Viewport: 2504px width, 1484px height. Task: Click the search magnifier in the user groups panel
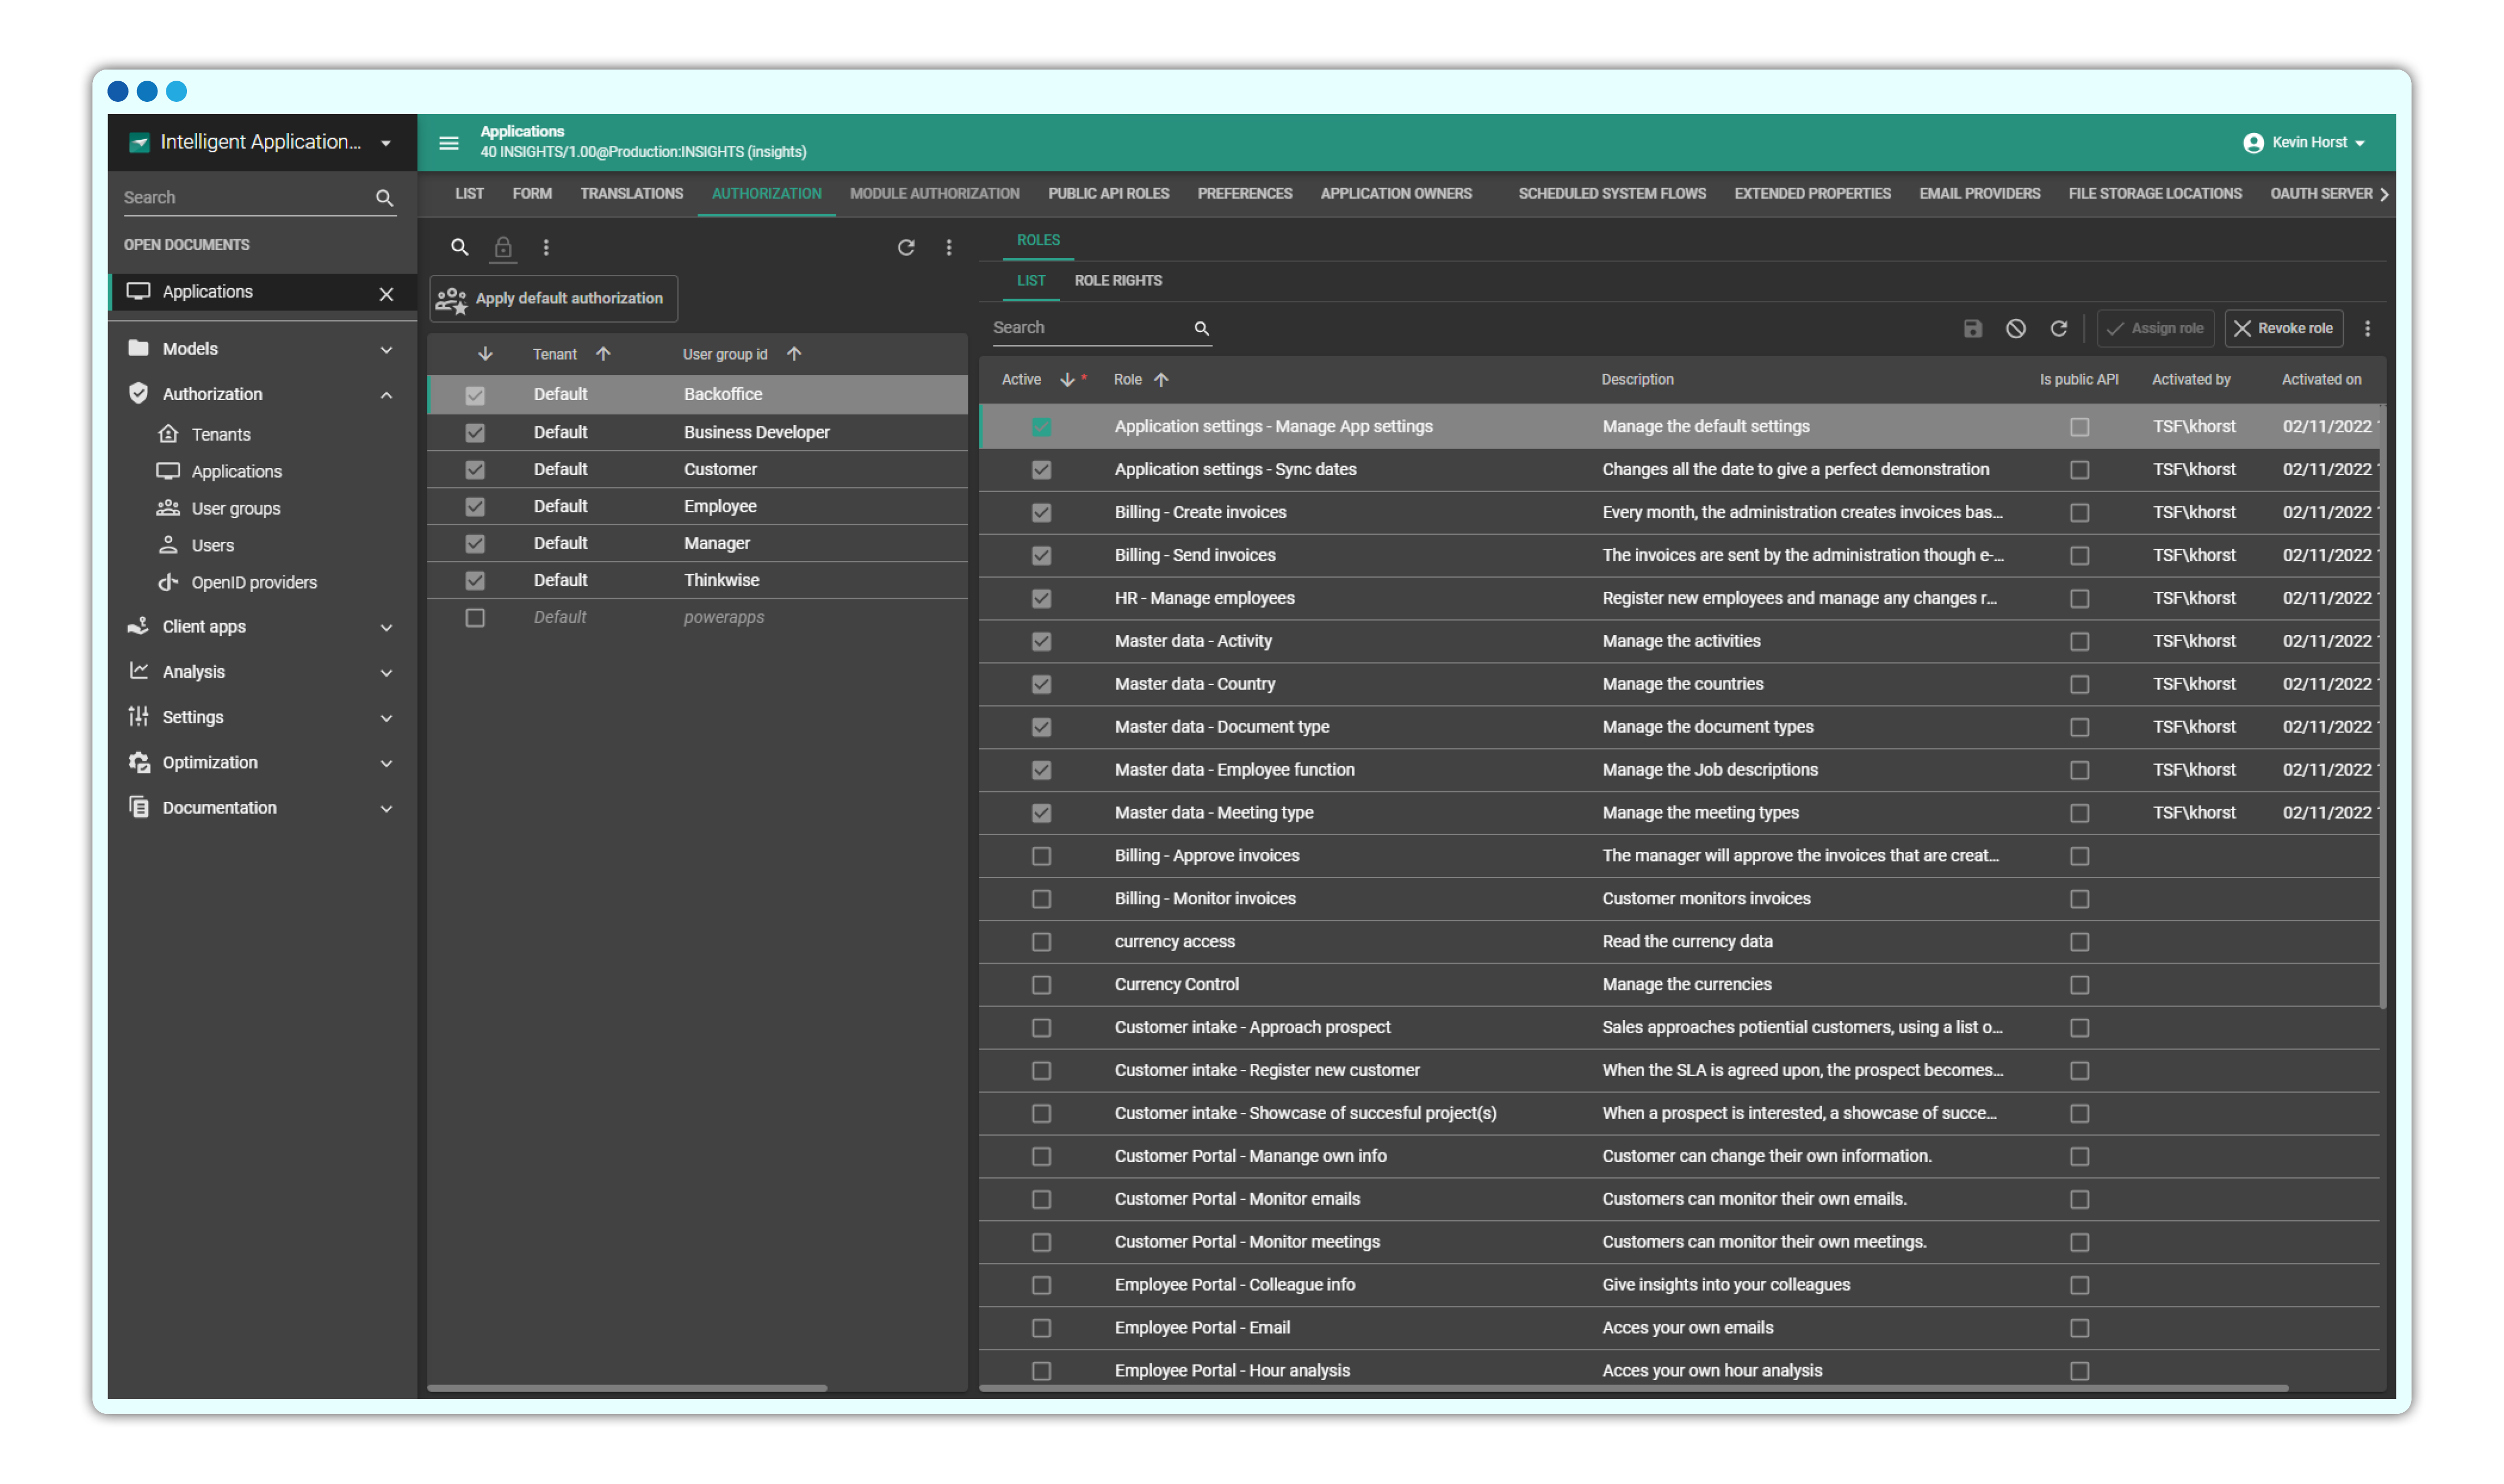tap(460, 247)
